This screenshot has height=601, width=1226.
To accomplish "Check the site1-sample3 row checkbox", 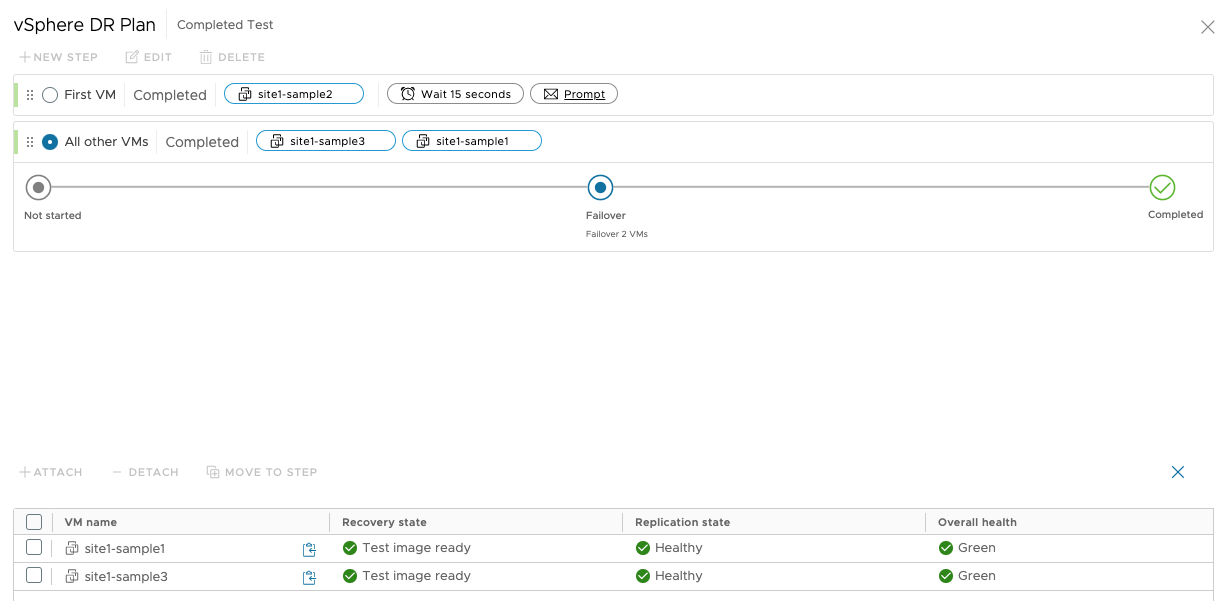I will (34, 575).
